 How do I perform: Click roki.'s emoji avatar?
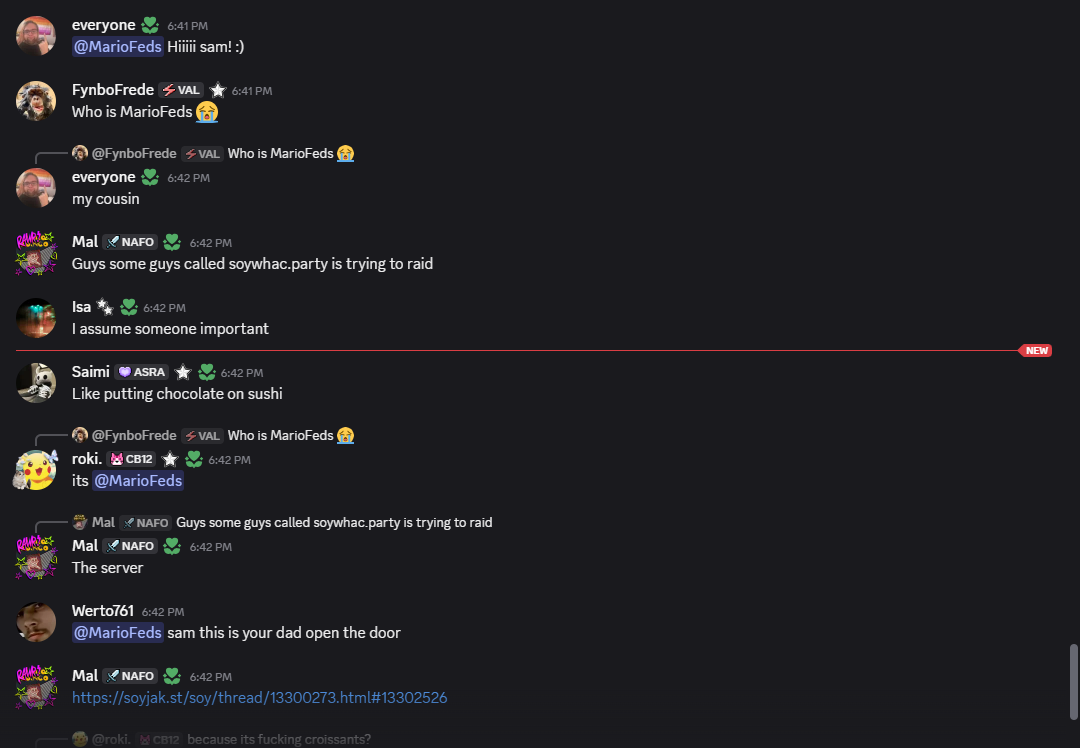click(x=36, y=470)
